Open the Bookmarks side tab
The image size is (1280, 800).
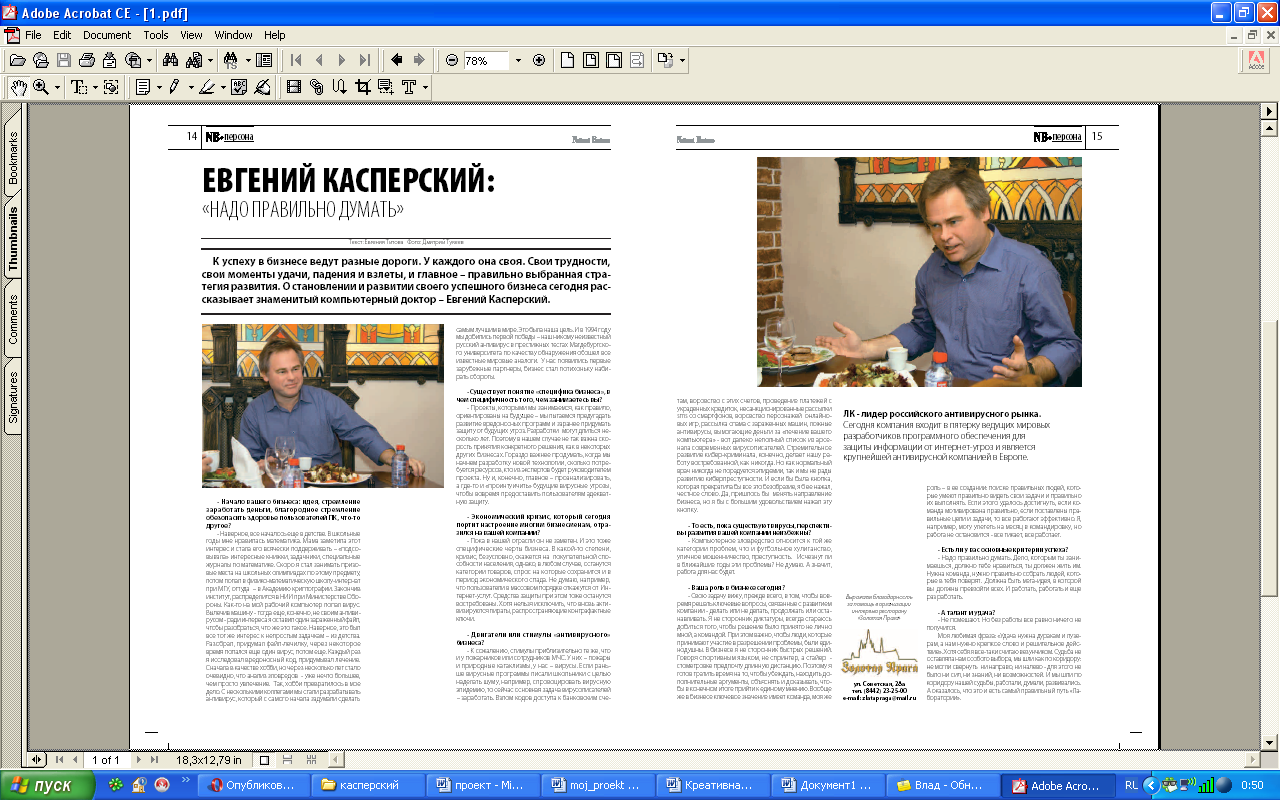13,157
